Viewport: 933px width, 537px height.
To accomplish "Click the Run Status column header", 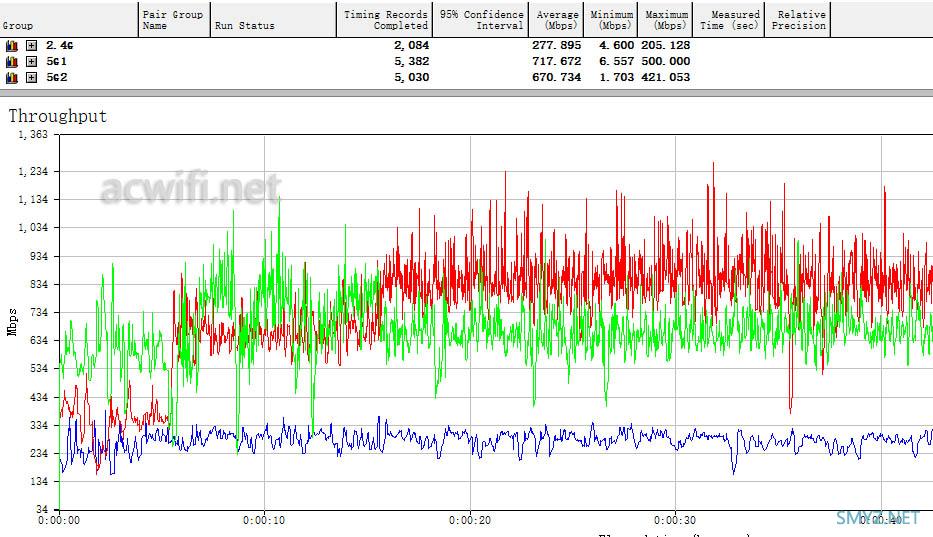I will 274,20.
